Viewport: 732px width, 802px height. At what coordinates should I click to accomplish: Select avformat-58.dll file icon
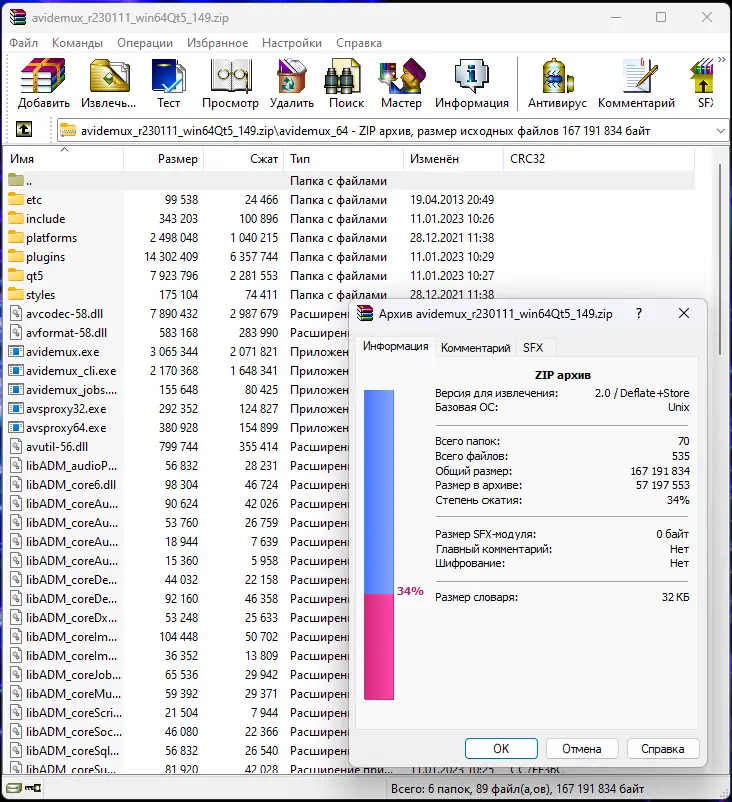click(x=16, y=332)
